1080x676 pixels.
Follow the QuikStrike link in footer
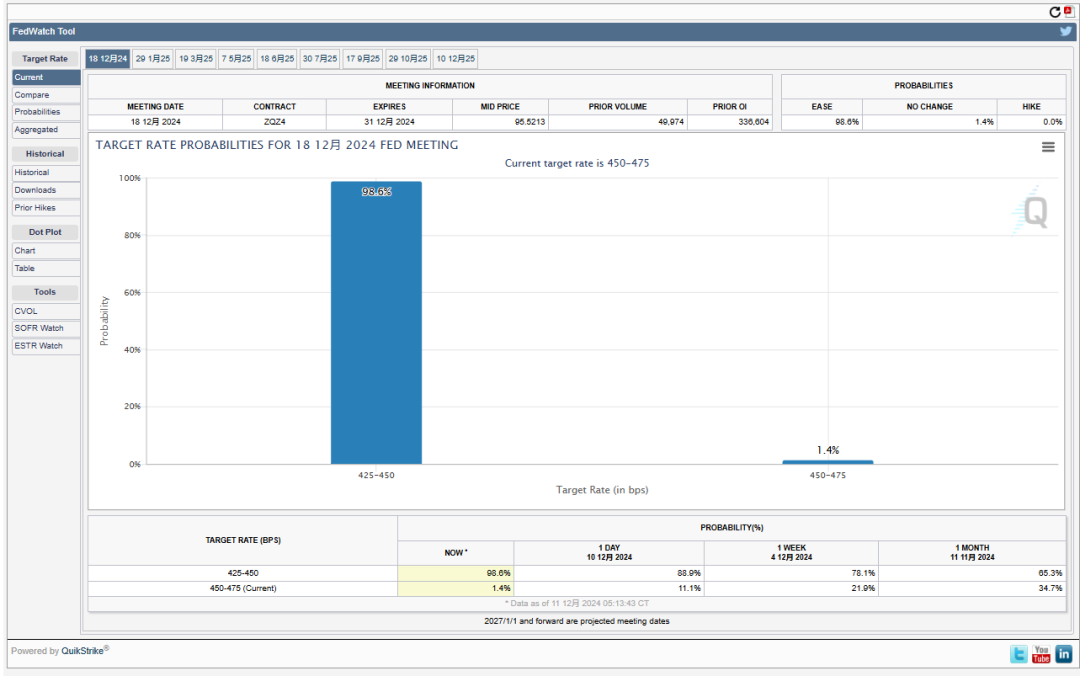[x=83, y=651]
